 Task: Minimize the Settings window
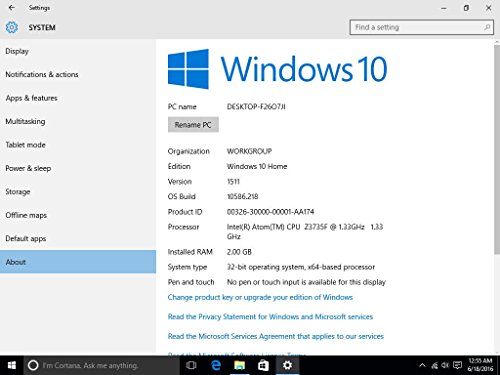(x=444, y=8)
